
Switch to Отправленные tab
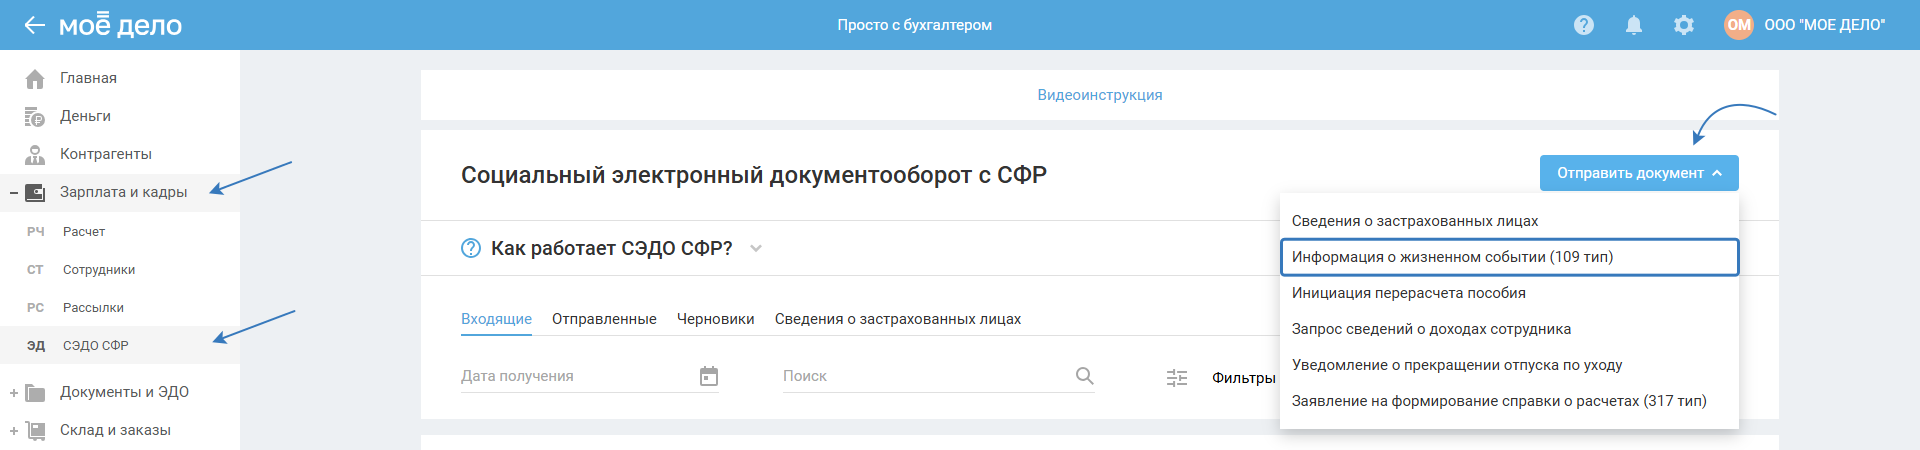(x=604, y=319)
